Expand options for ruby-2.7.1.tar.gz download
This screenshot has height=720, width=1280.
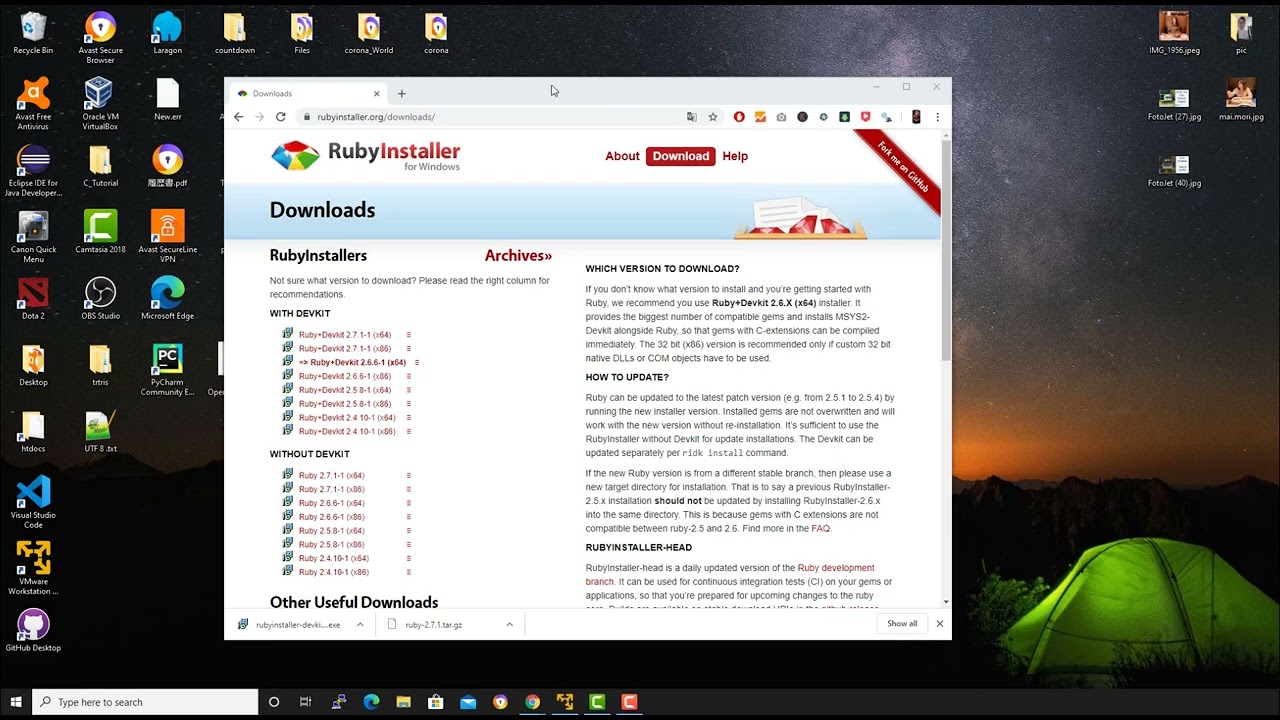[509, 625]
